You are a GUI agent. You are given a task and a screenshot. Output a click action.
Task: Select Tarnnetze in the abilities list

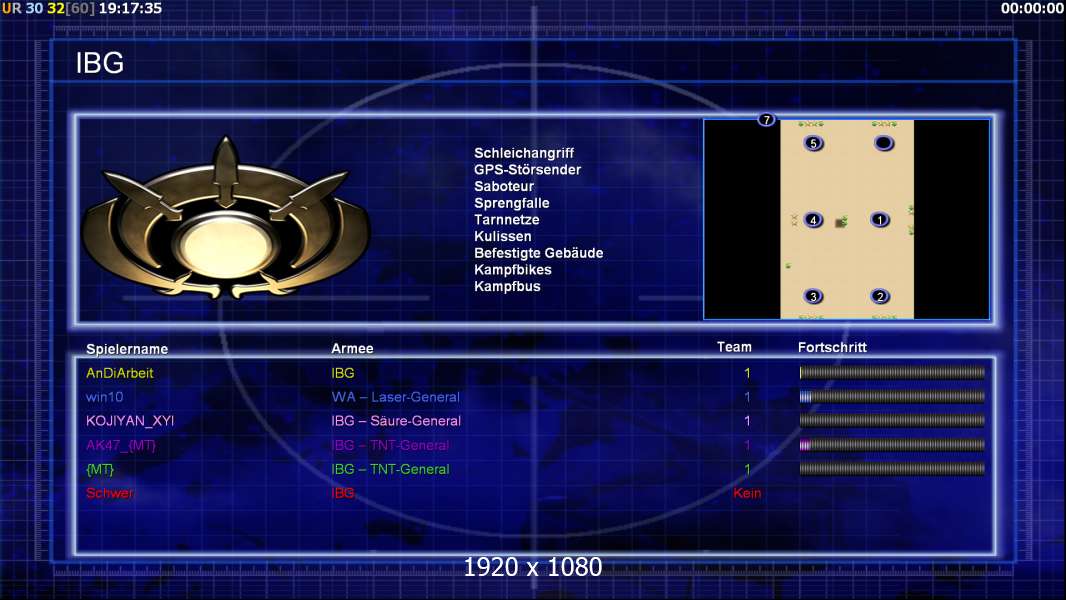coord(506,219)
